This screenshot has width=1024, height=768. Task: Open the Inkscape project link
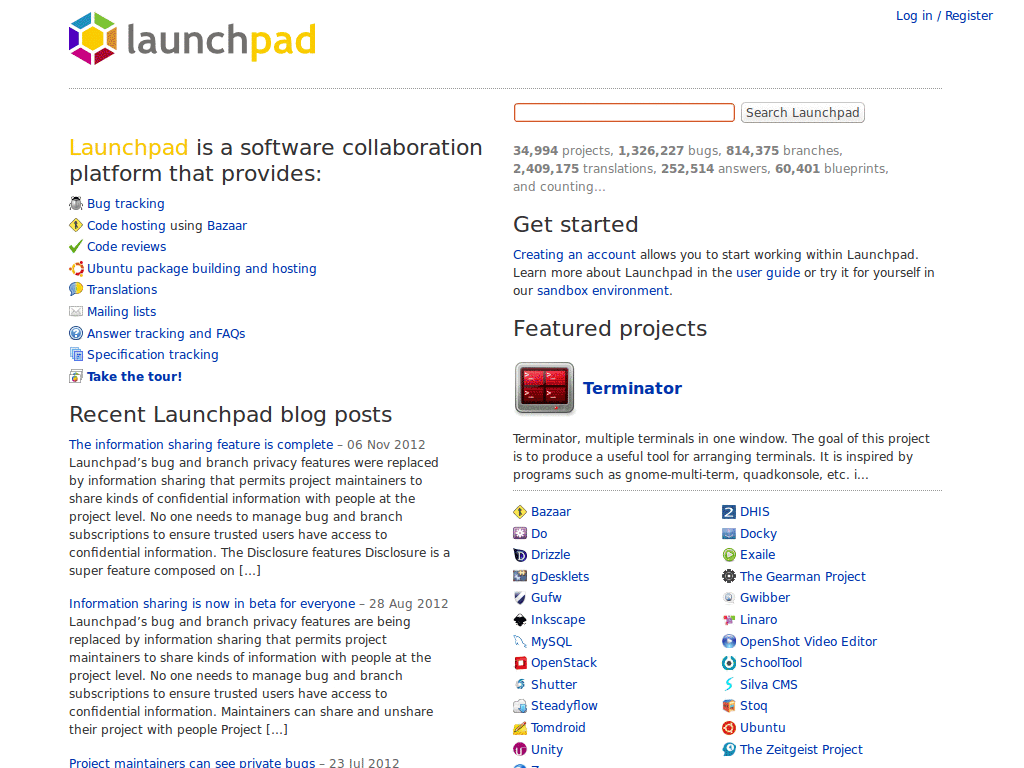coord(558,620)
